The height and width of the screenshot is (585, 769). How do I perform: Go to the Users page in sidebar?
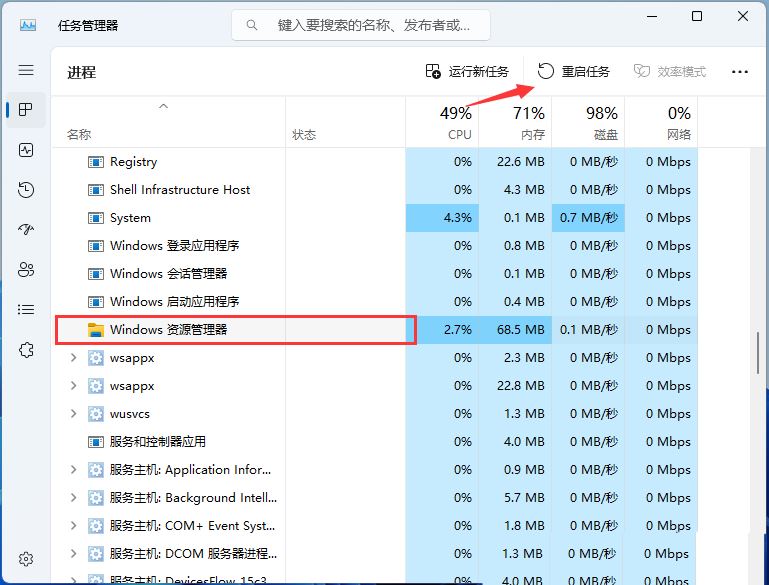click(26, 270)
